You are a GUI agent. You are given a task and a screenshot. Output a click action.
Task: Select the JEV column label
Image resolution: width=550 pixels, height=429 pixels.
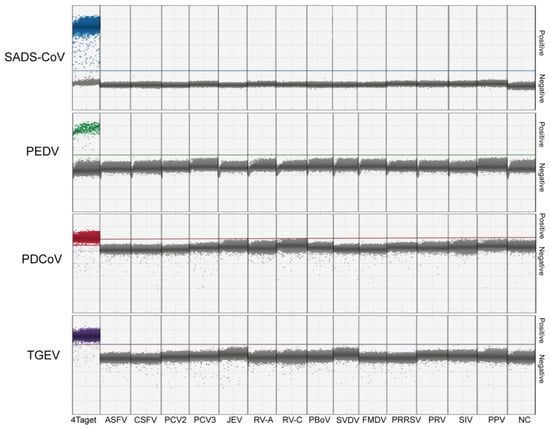tap(234, 420)
